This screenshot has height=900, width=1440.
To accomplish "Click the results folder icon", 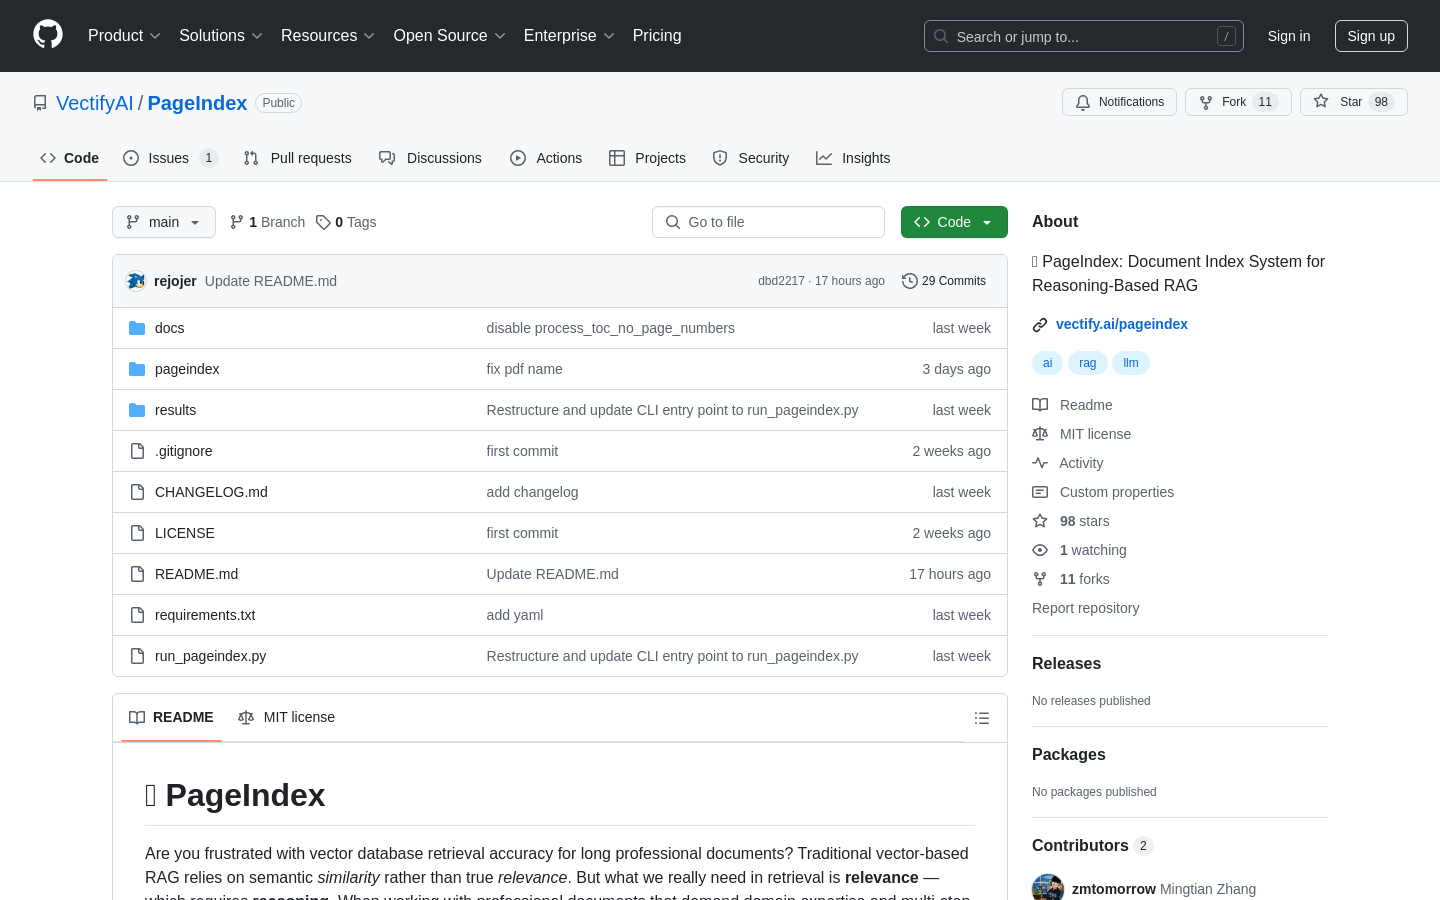I will pos(137,410).
